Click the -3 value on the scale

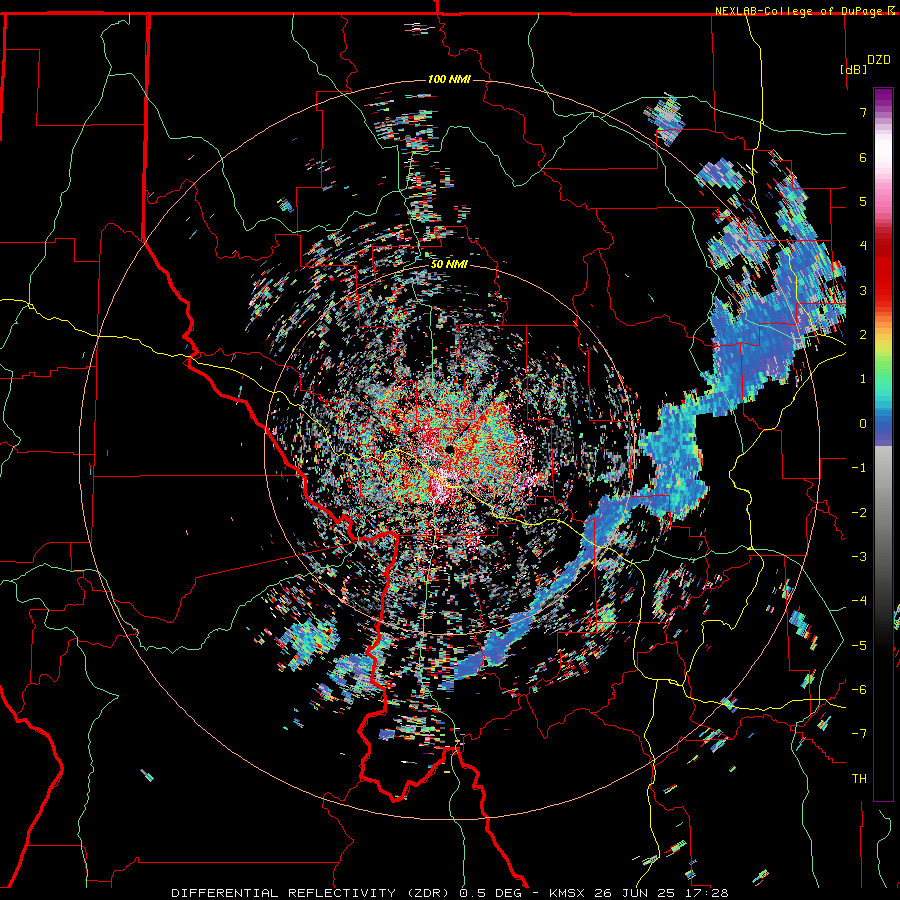tap(859, 557)
